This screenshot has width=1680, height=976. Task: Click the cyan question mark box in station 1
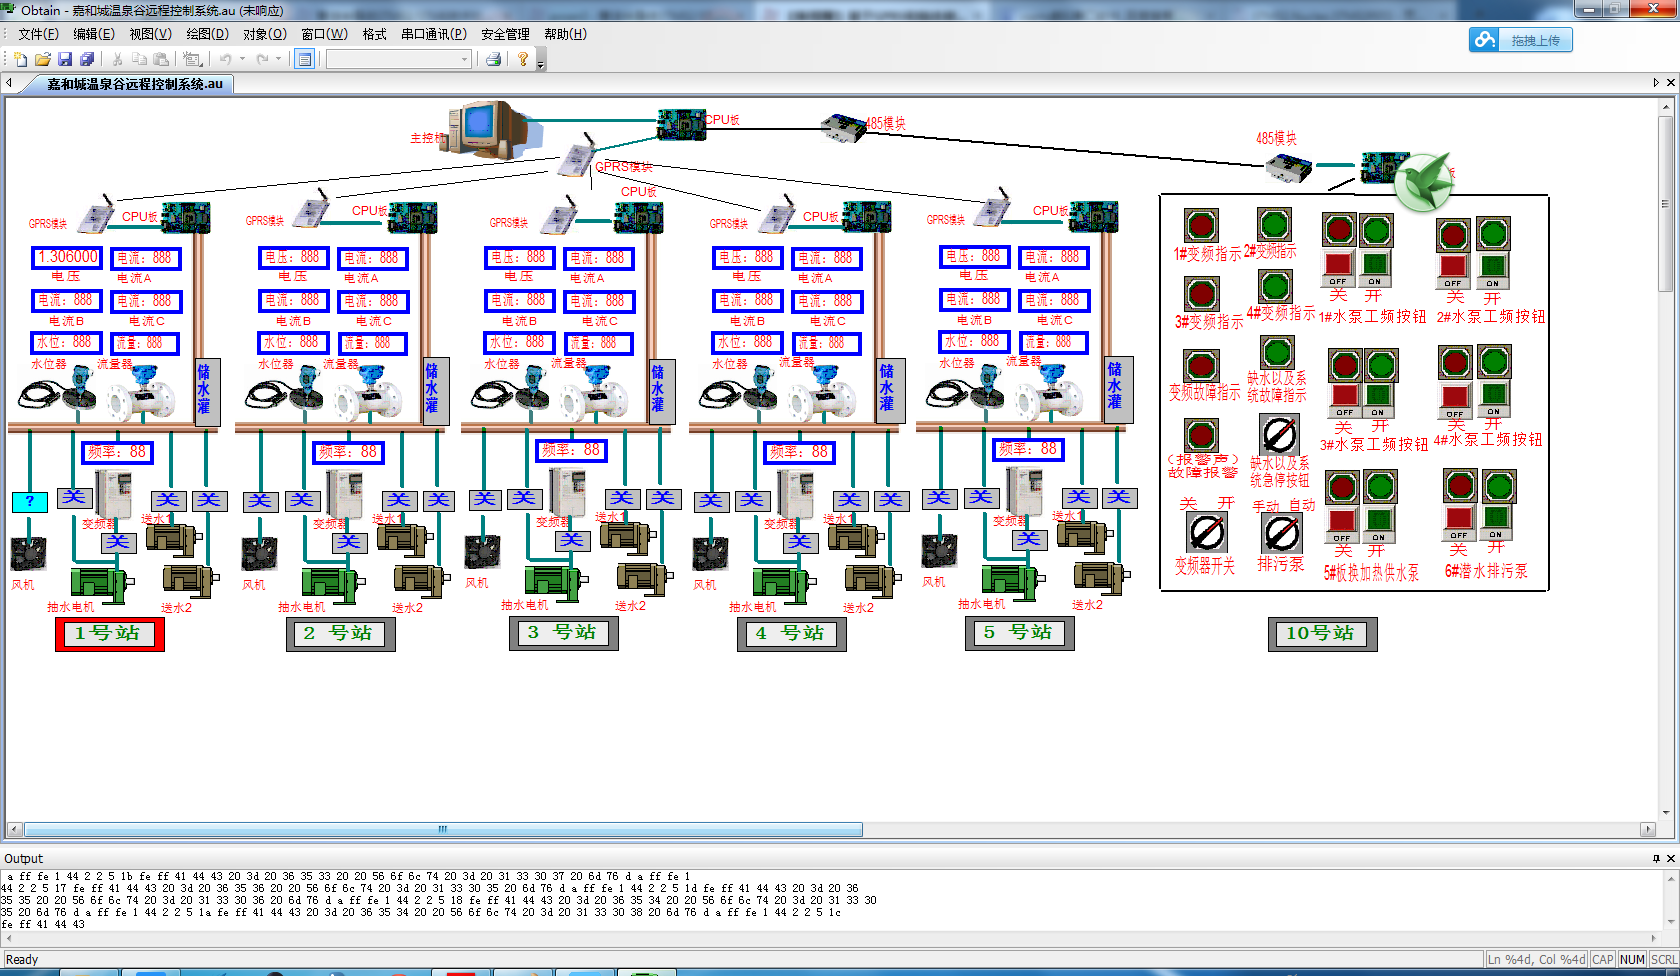(29, 501)
